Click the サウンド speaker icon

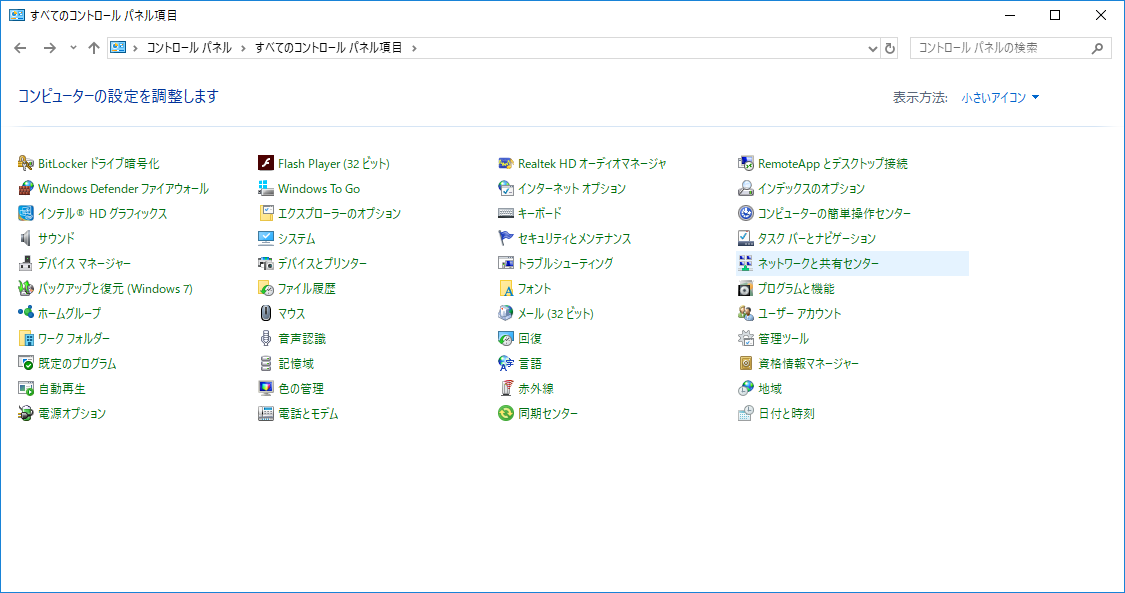(26, 238)
